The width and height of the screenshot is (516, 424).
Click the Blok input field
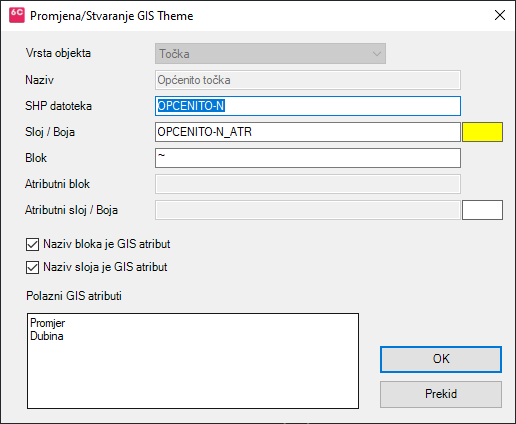[308, 158]
